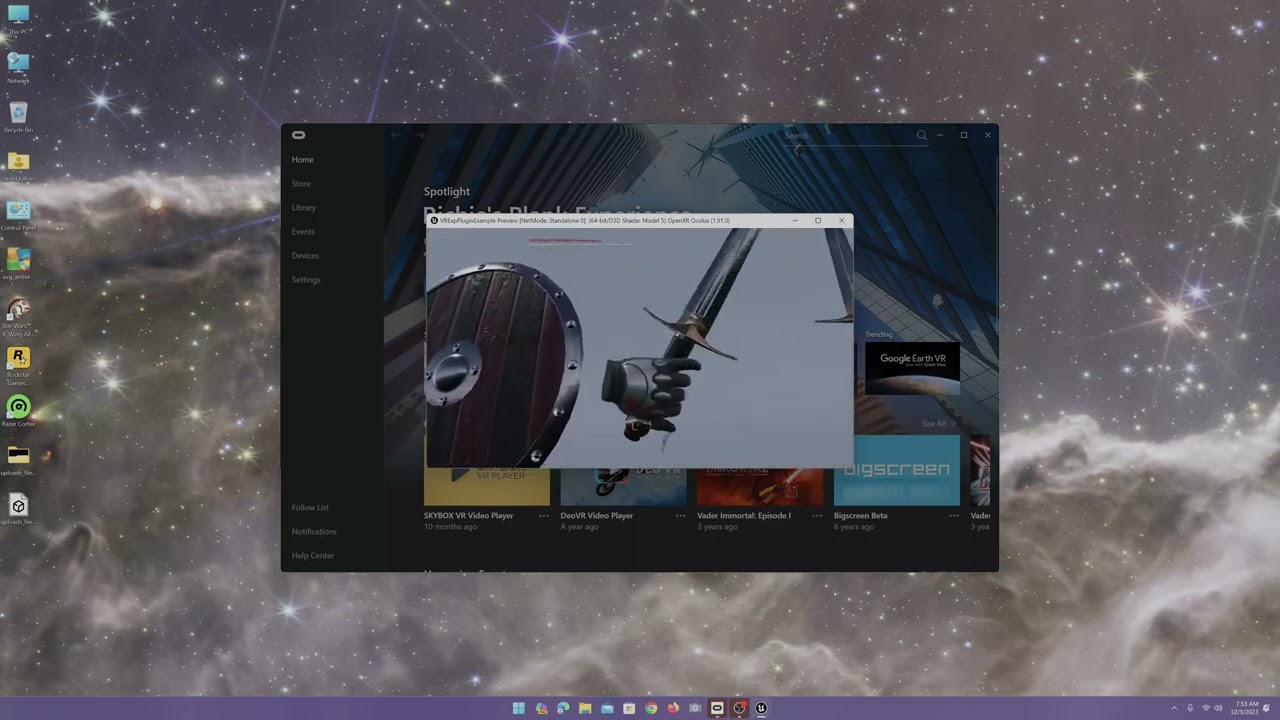This screenshot has height=720, width=1280.
Task: Open Notifications in the Oculus sidebar
Action: [x=314, y=532]
